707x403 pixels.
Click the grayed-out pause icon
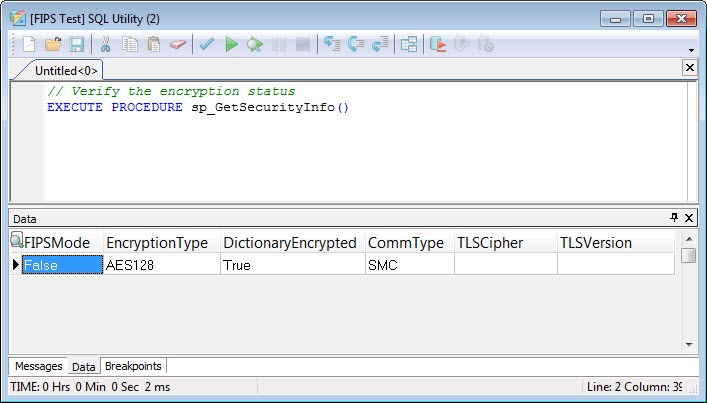click(279, 44)
